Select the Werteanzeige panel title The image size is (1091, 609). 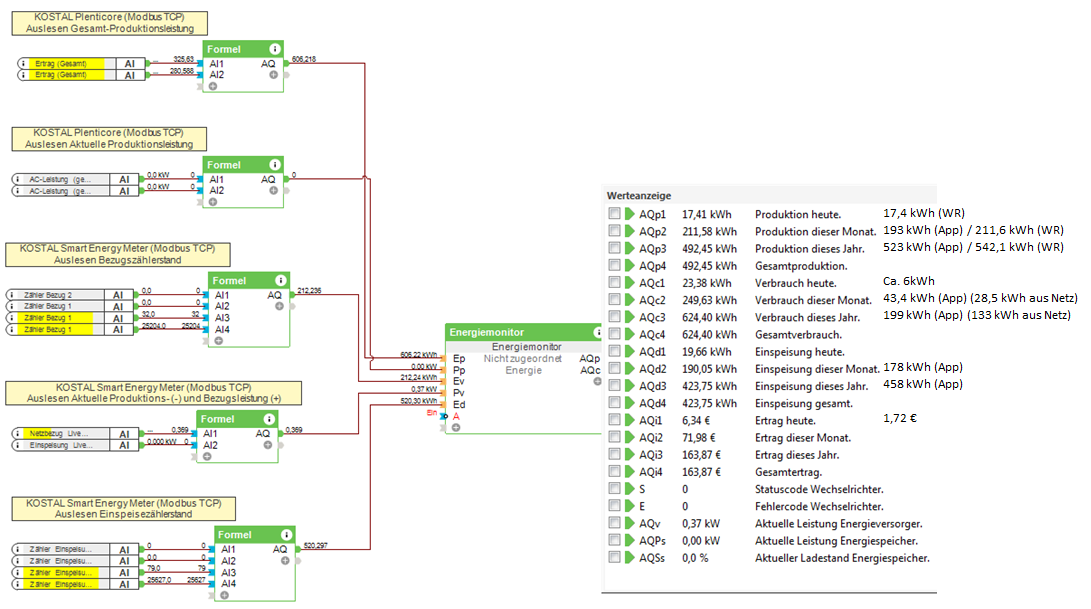pyautogui.click(x=638, y=196)
